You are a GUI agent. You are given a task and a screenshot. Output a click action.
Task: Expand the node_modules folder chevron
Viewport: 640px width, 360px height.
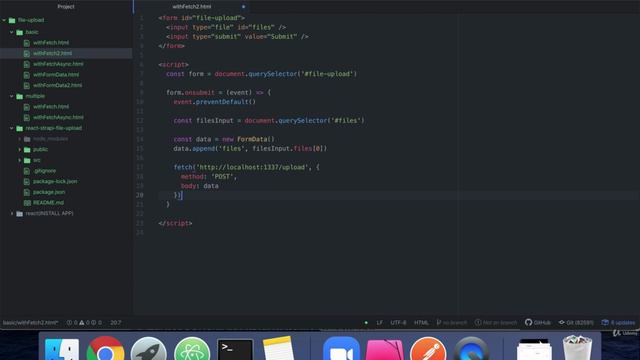point(20,139)
